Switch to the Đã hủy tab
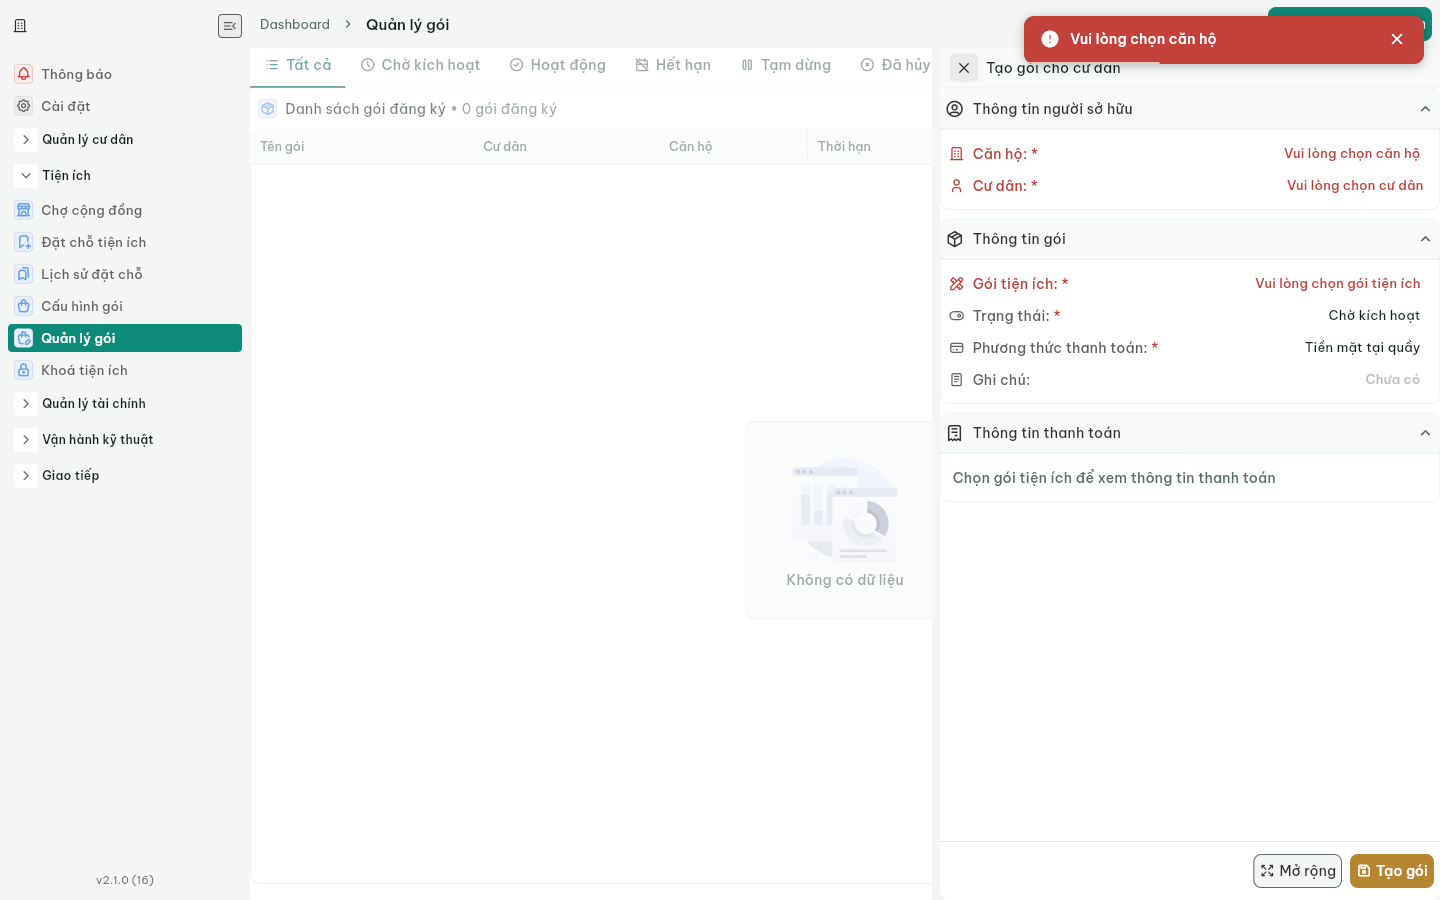Image resolution: width=1440 pixels, height=900 pixels. (x=895, y=65)
